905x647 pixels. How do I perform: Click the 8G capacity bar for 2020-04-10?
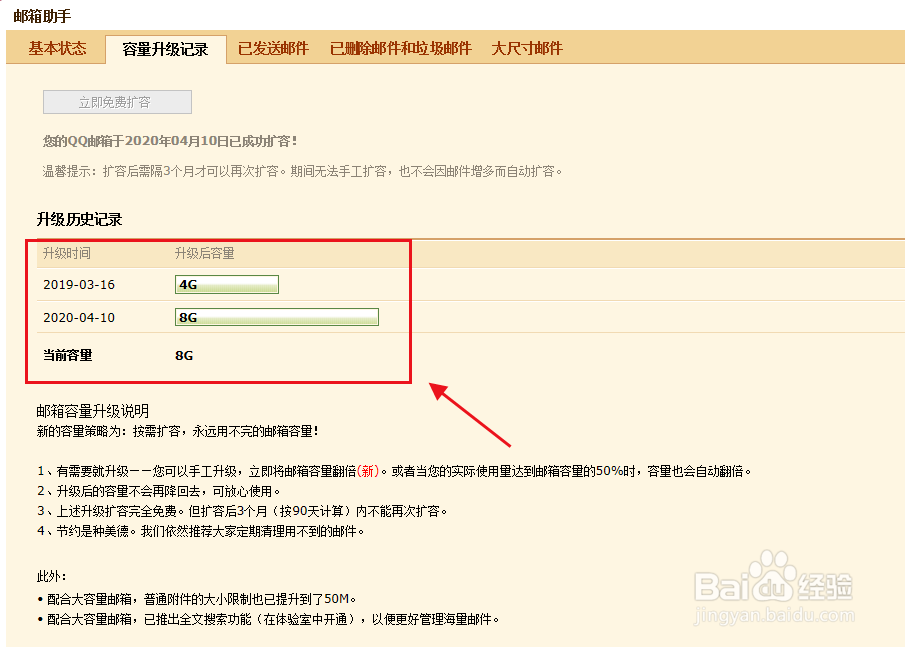[276, 317]
